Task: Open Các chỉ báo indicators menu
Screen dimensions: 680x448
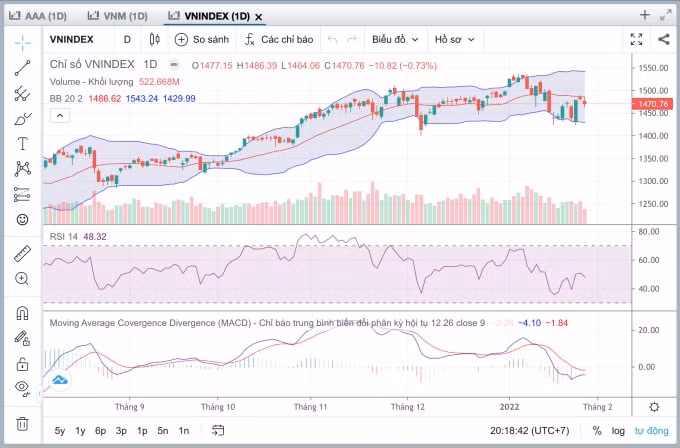Action: [x=279, y=39]
